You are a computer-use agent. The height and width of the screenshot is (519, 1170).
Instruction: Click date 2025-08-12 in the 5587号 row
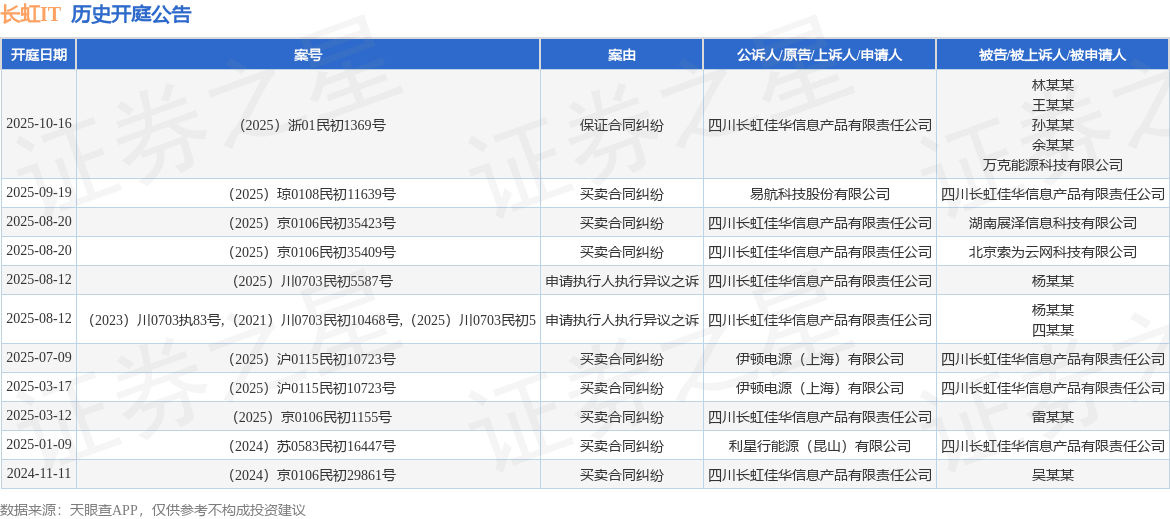[x=39, y=280]
